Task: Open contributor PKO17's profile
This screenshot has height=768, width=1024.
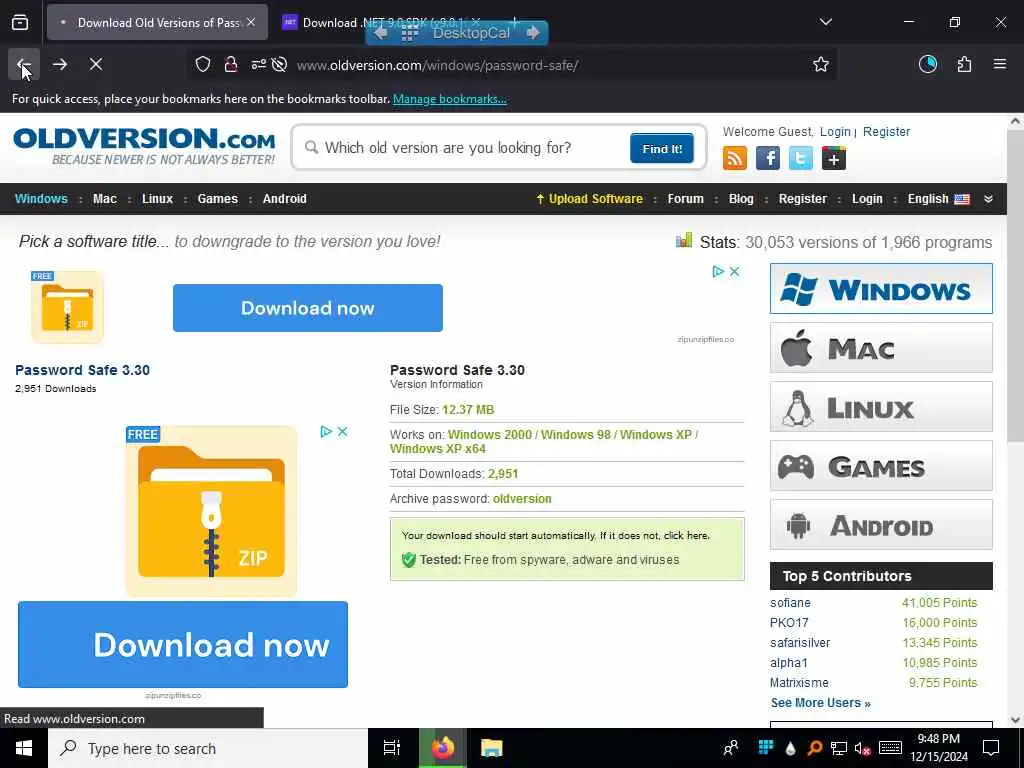Action: (x=789, y=623)
